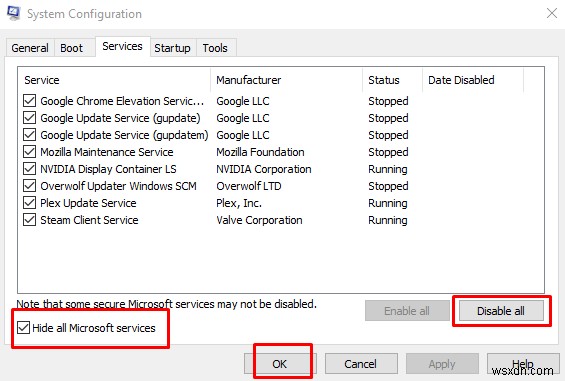Click Stopped status of Overwolf Updater
Screen dimensions: 565x381
click(x=388, y=186)
